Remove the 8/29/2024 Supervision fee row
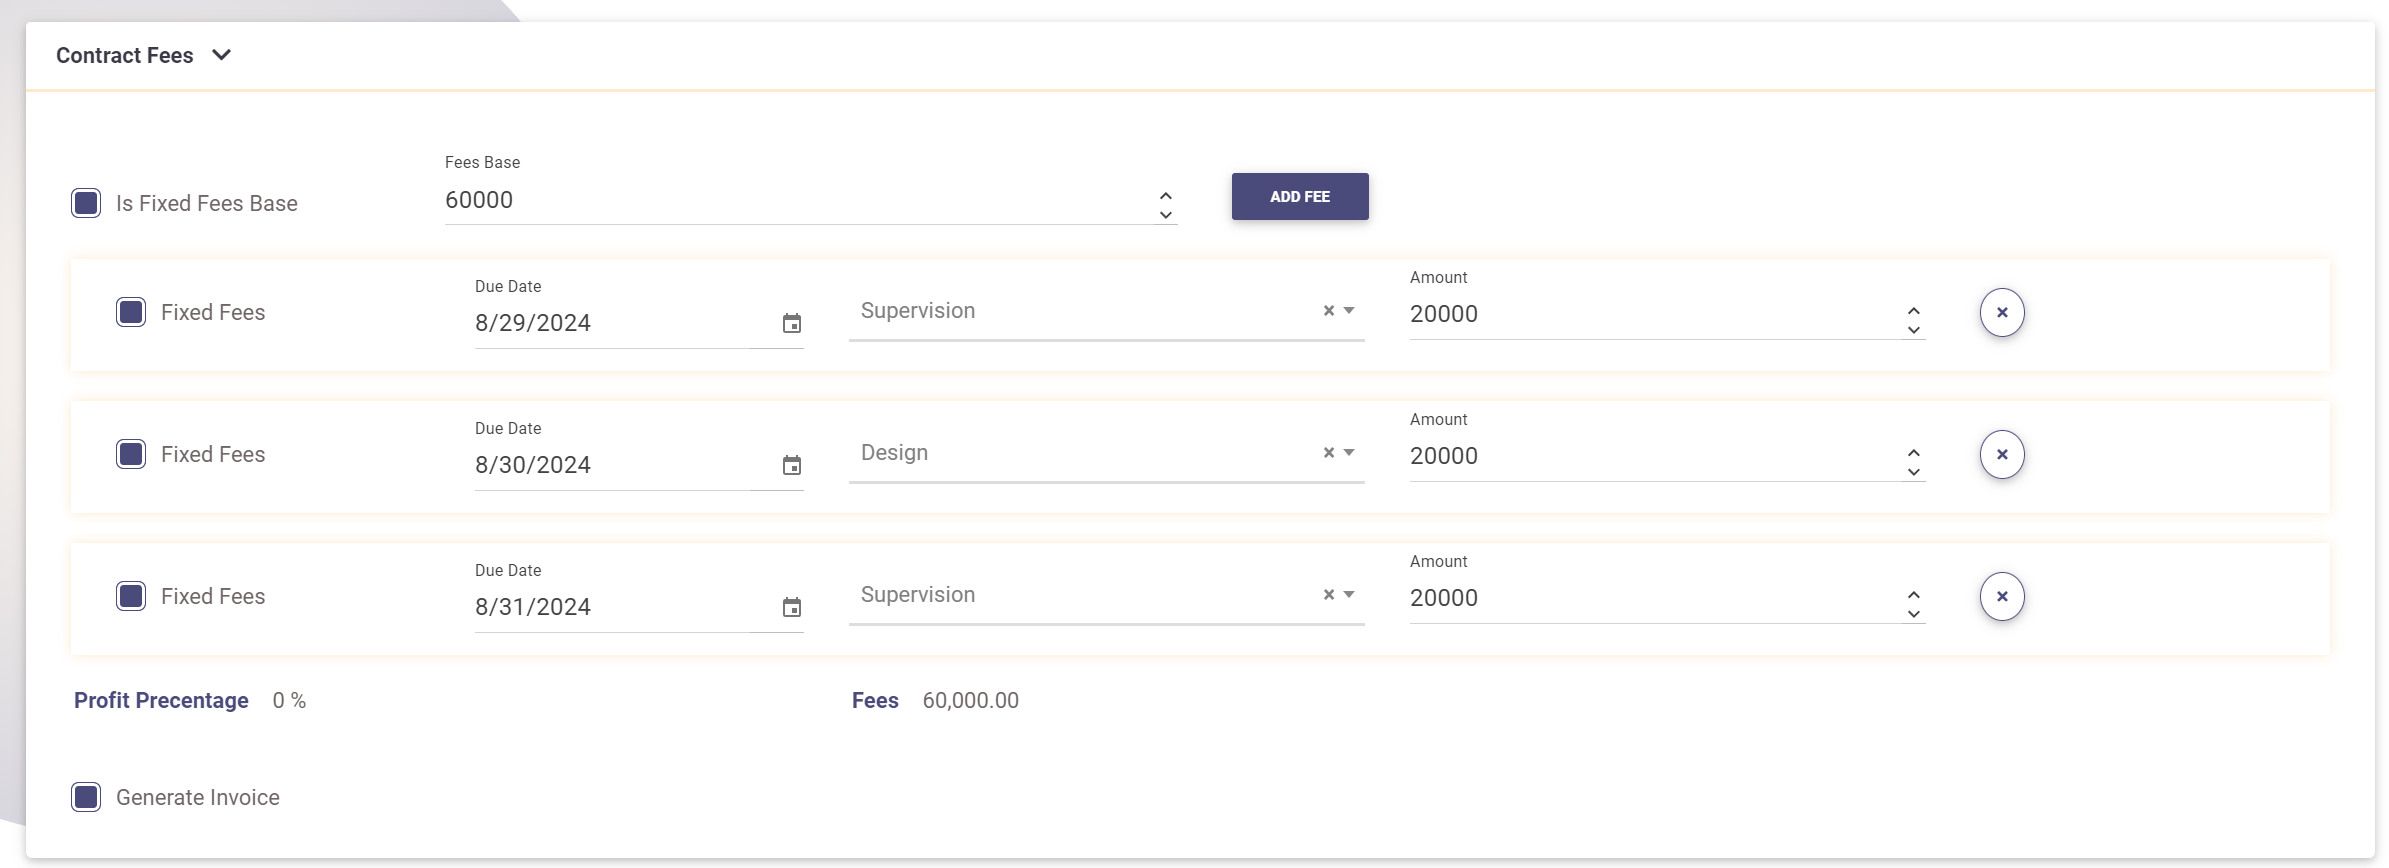Screen dimensions: 2389x868 coord(2001,313)
